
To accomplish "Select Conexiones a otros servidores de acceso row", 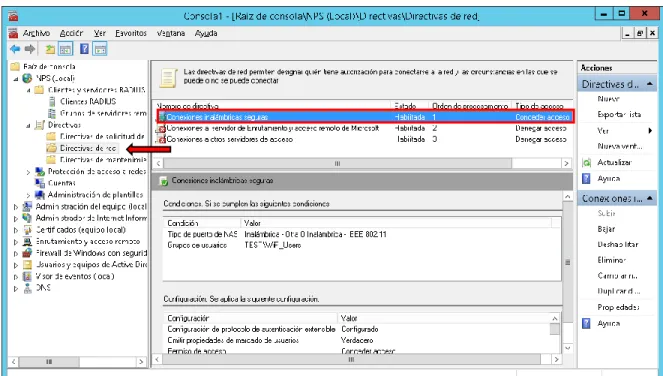I will click(363, 139).
